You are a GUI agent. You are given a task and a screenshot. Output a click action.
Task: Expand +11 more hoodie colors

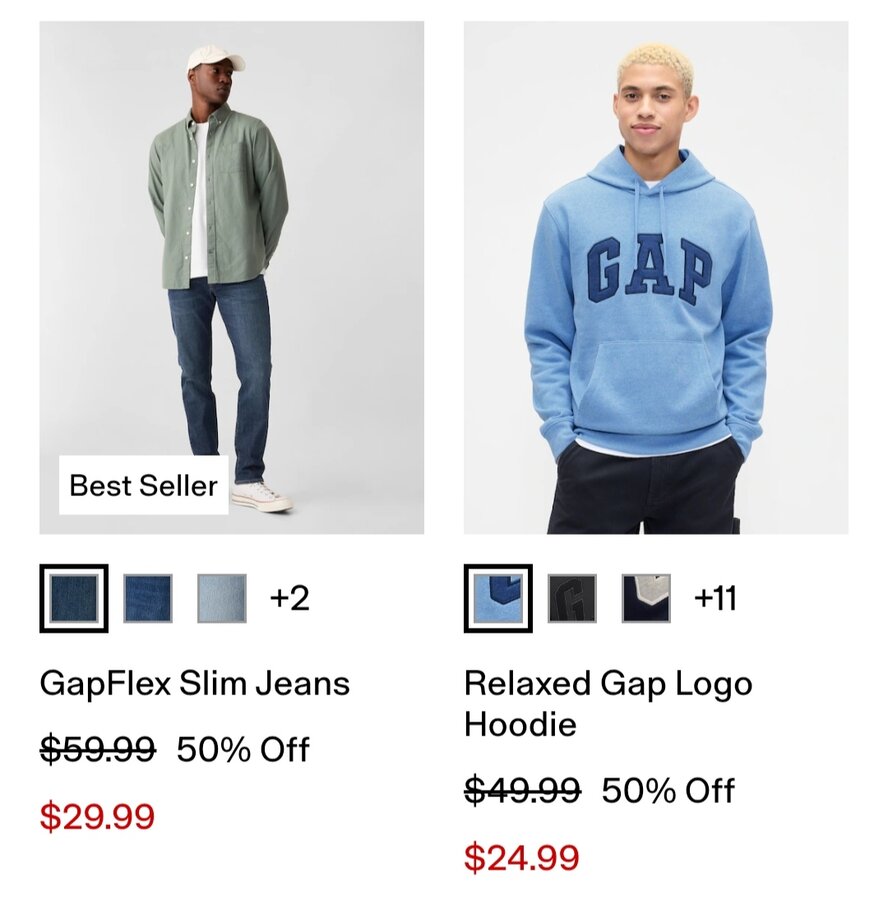[x=715, y=598]
